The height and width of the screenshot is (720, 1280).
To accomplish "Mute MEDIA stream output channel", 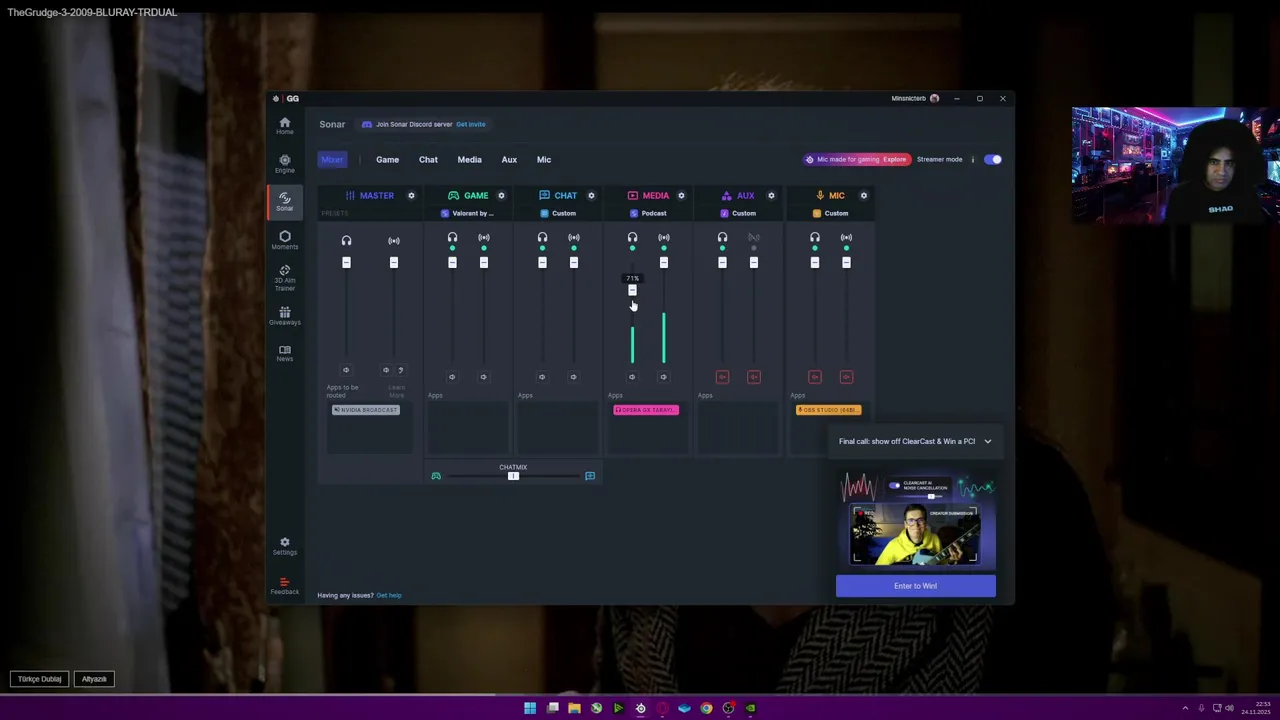I will coord(663,377).
